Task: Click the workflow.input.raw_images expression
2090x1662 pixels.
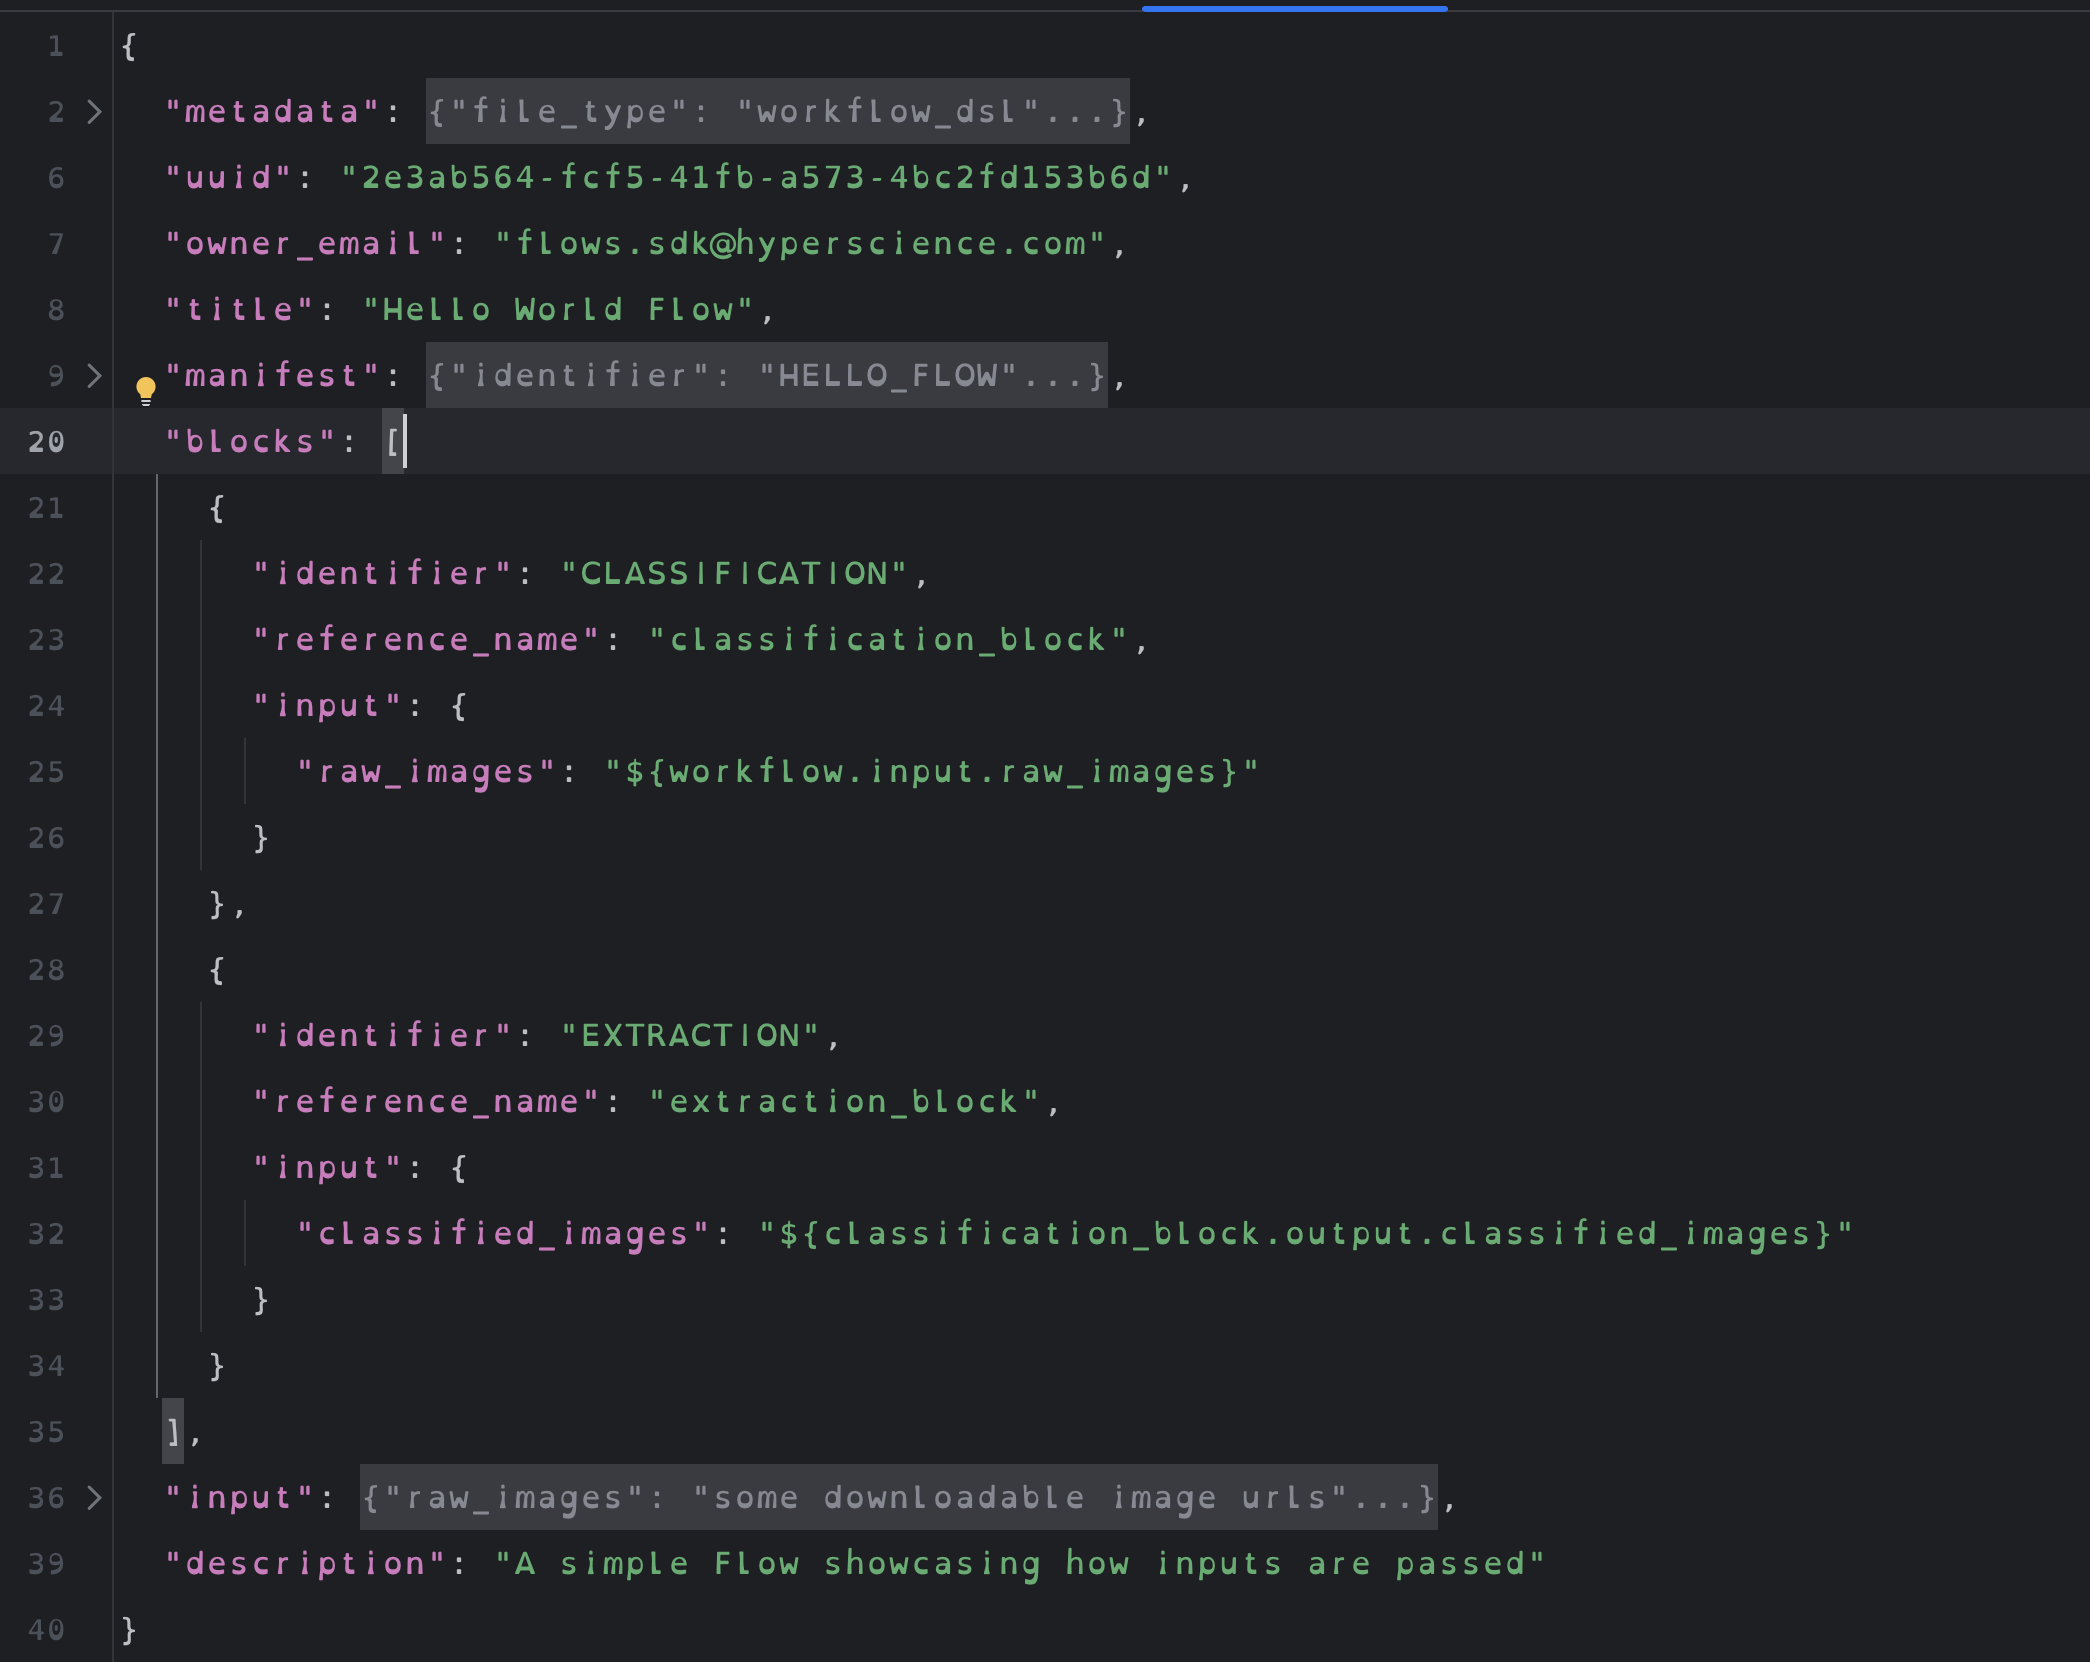Action: (931, 771)
